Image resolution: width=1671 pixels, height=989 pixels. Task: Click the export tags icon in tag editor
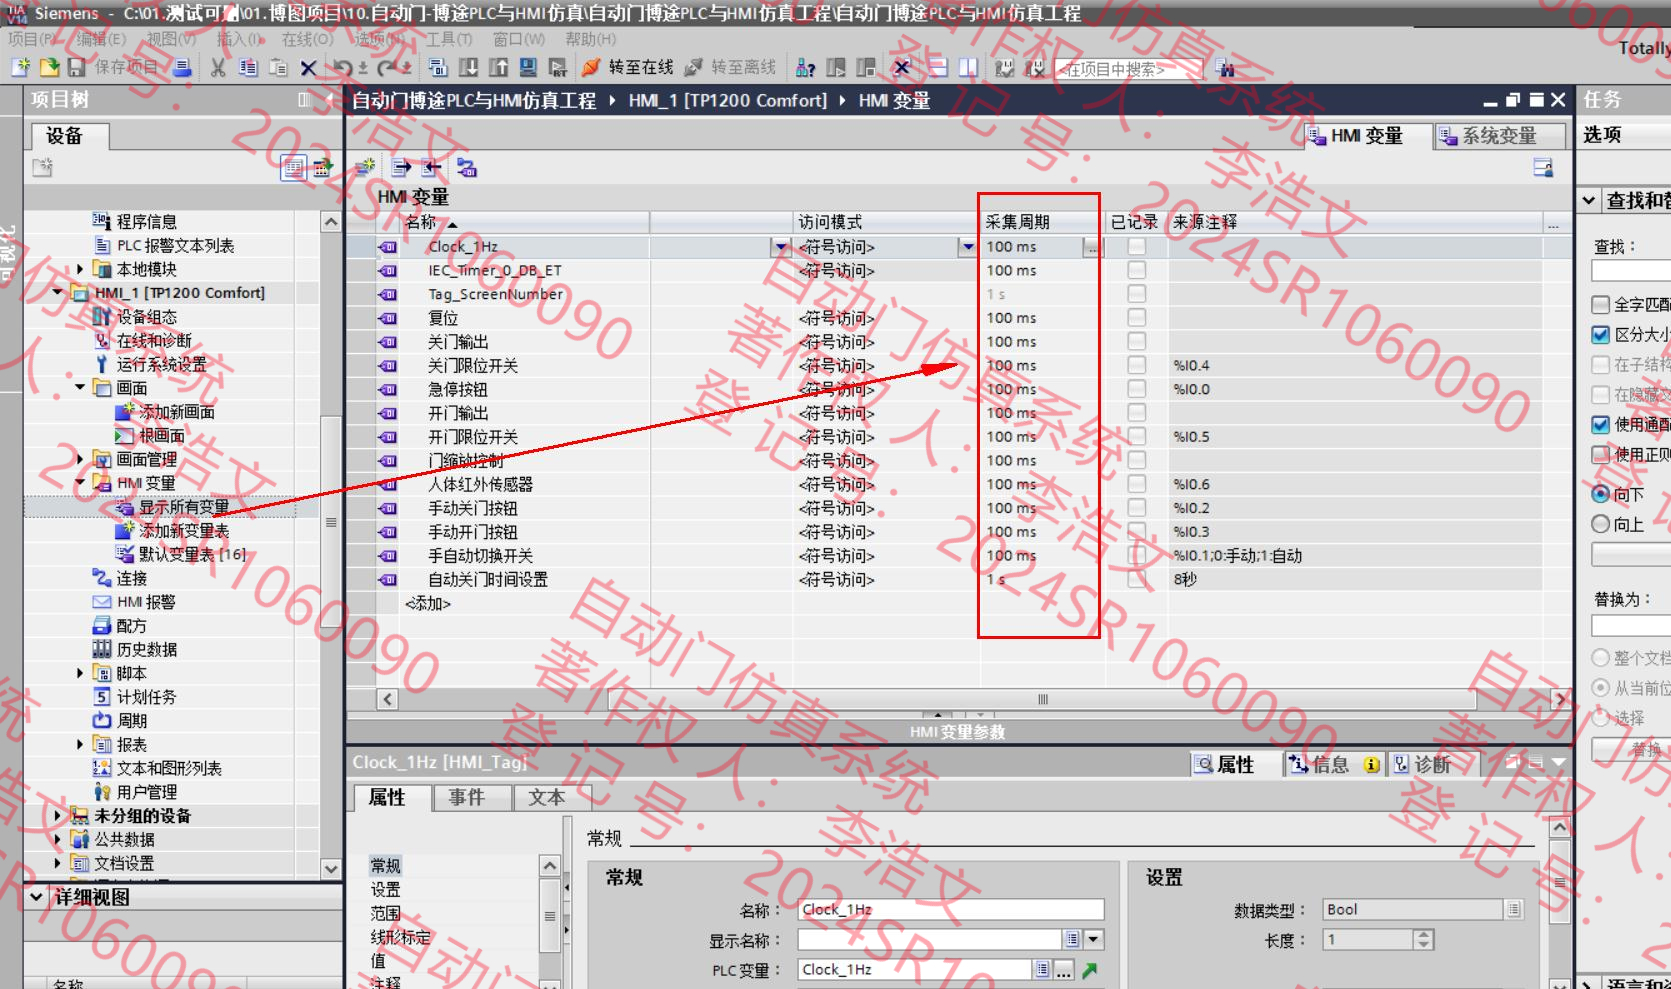pyautogui.click(x=401, y=167)
